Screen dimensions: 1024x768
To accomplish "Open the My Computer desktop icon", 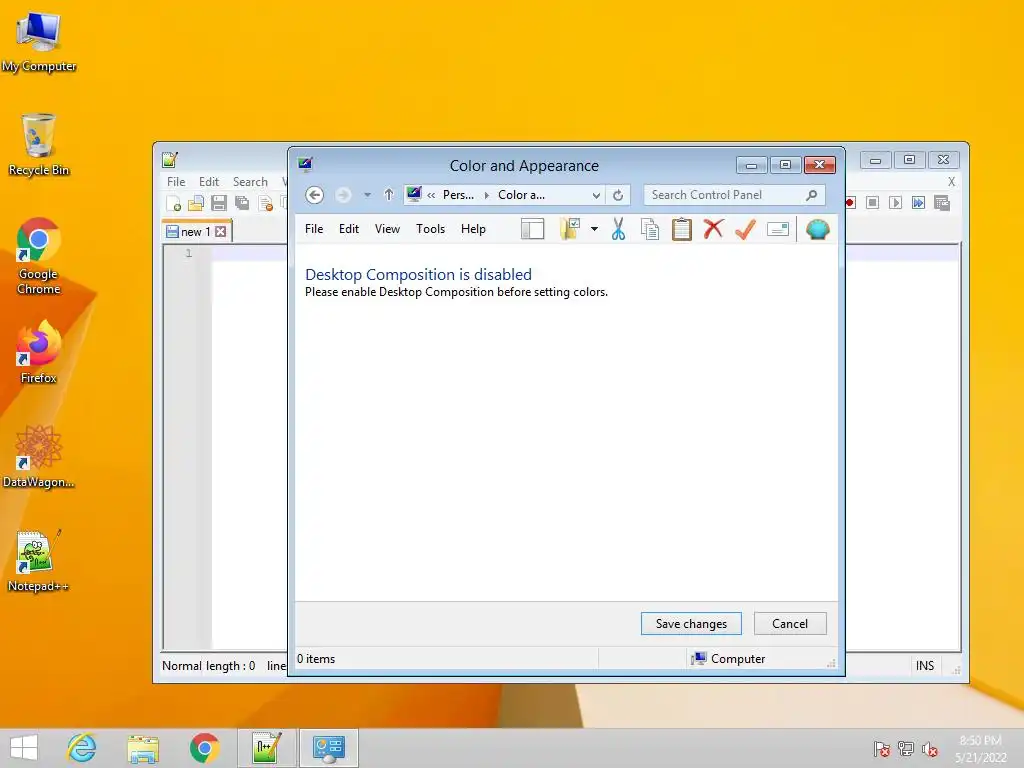I will coord(39,42).
